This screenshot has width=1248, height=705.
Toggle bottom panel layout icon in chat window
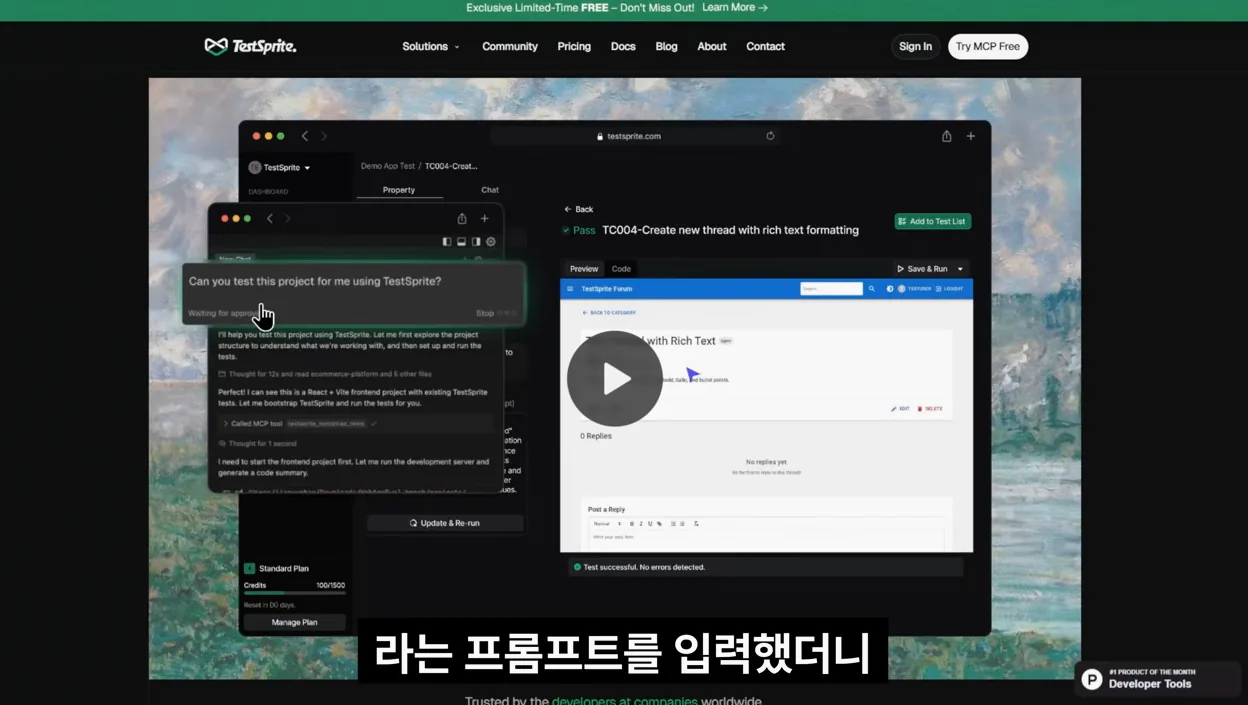461,241
